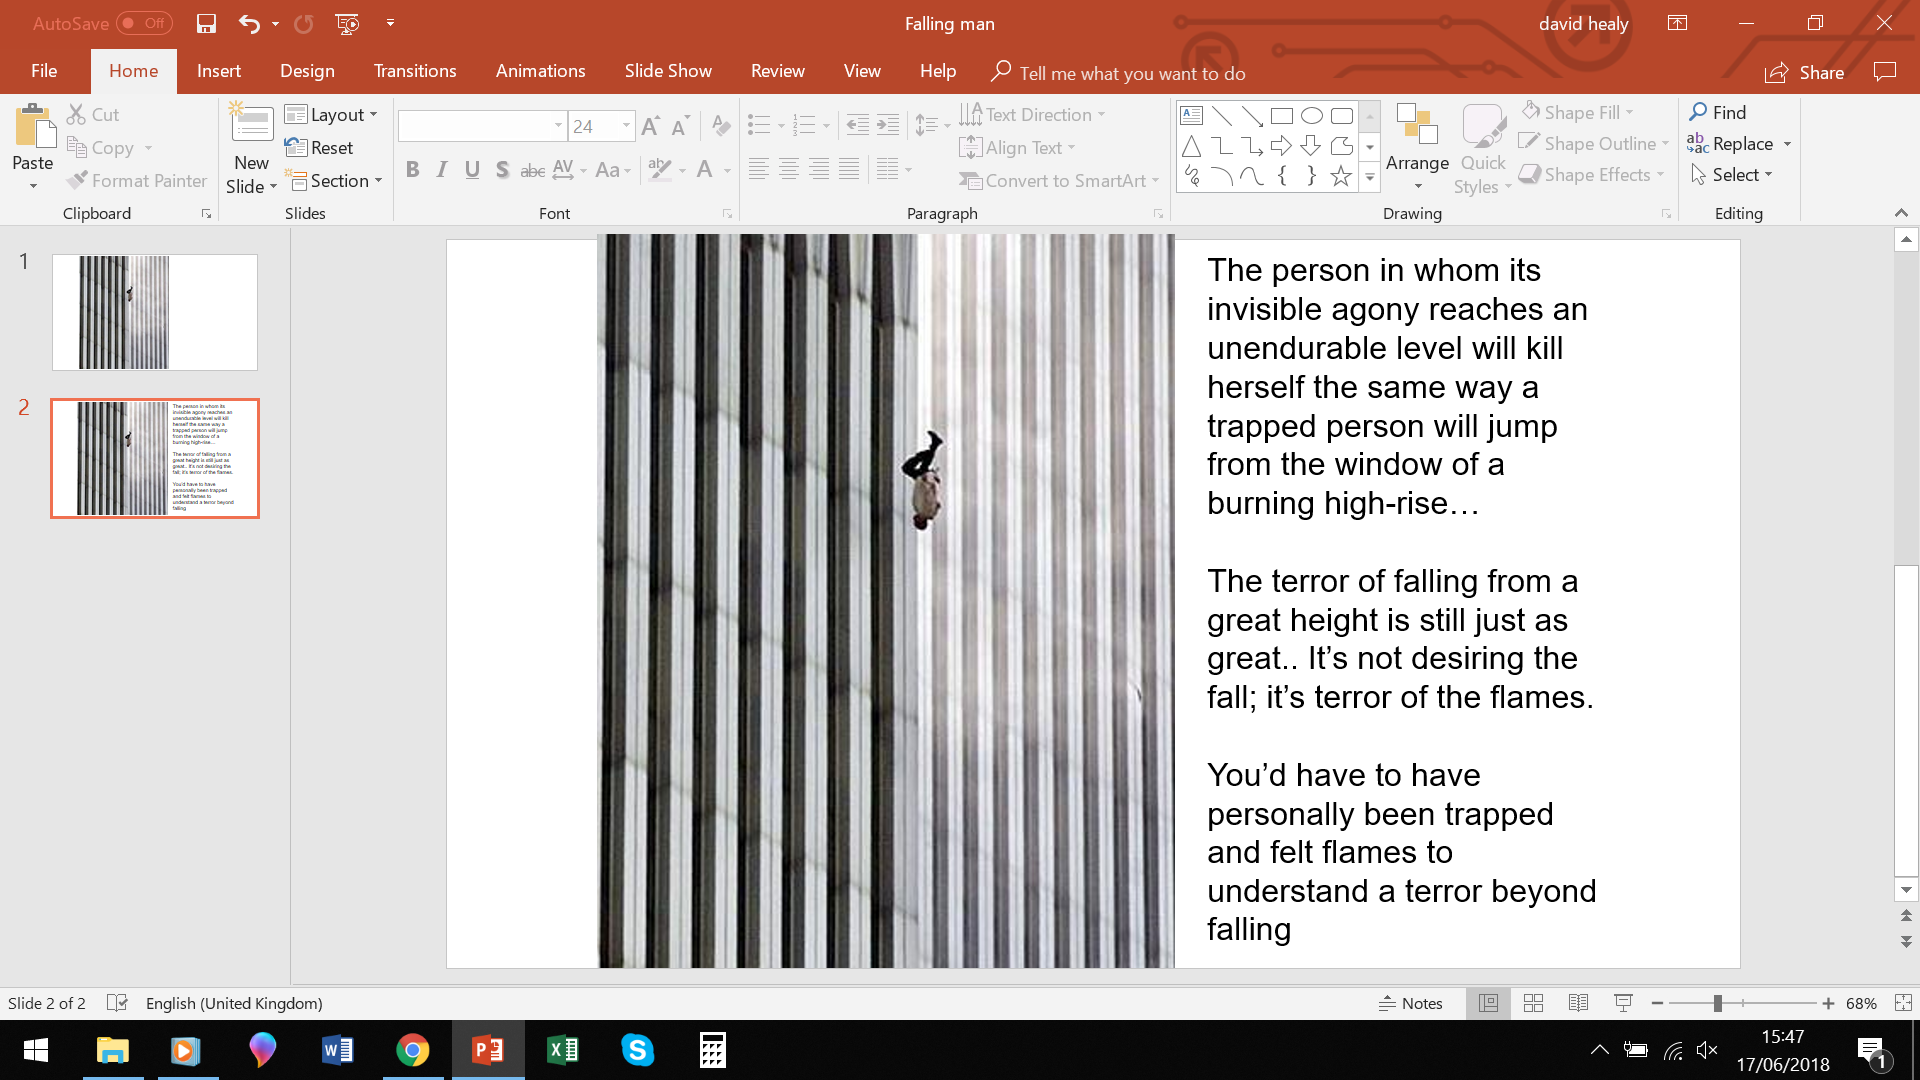Click spell check icon in status bar

point(117,1003)
